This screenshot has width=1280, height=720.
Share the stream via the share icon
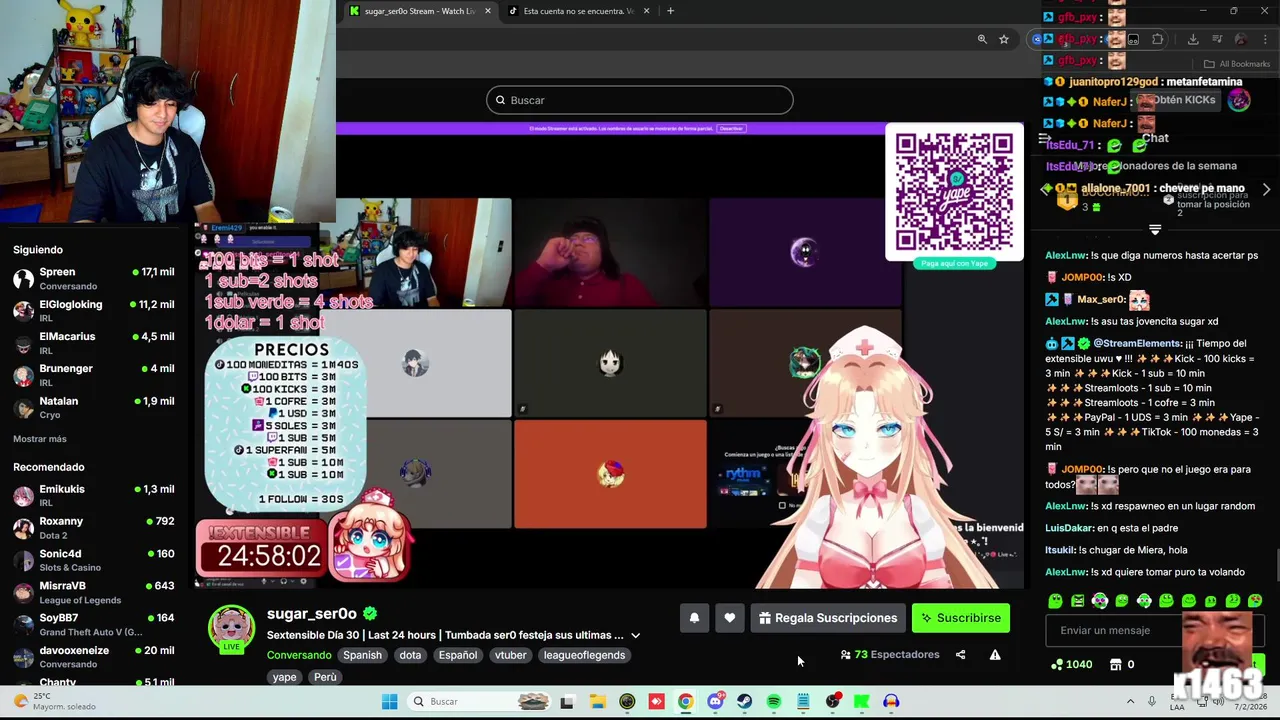point(960,655)
